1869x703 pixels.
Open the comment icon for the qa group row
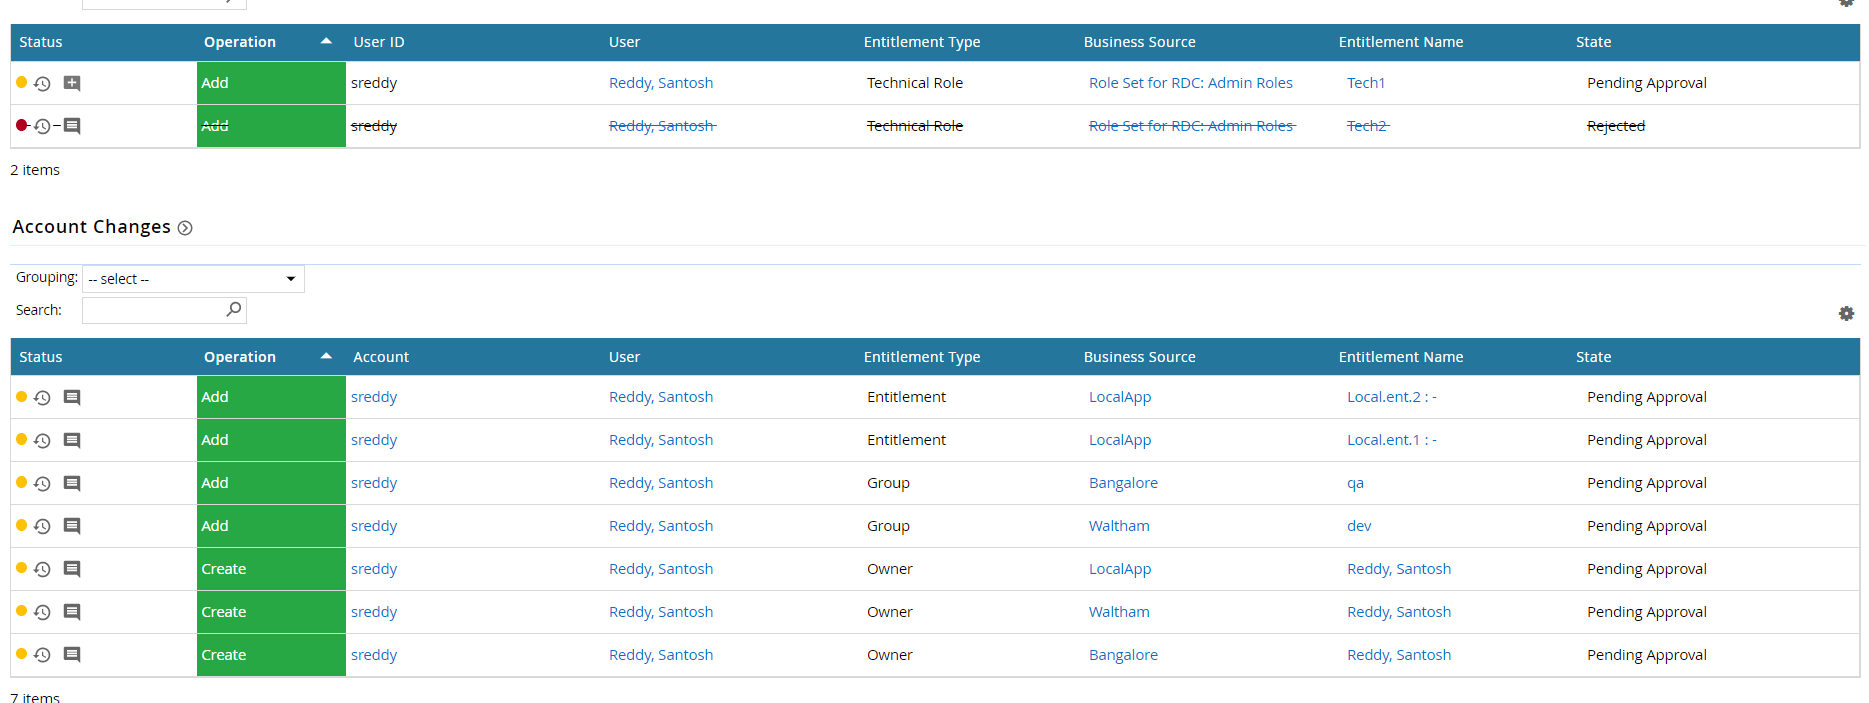72,483
